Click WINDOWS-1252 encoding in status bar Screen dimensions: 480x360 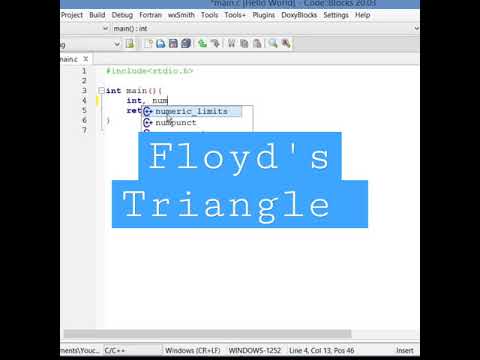click(x=255, y=350)
